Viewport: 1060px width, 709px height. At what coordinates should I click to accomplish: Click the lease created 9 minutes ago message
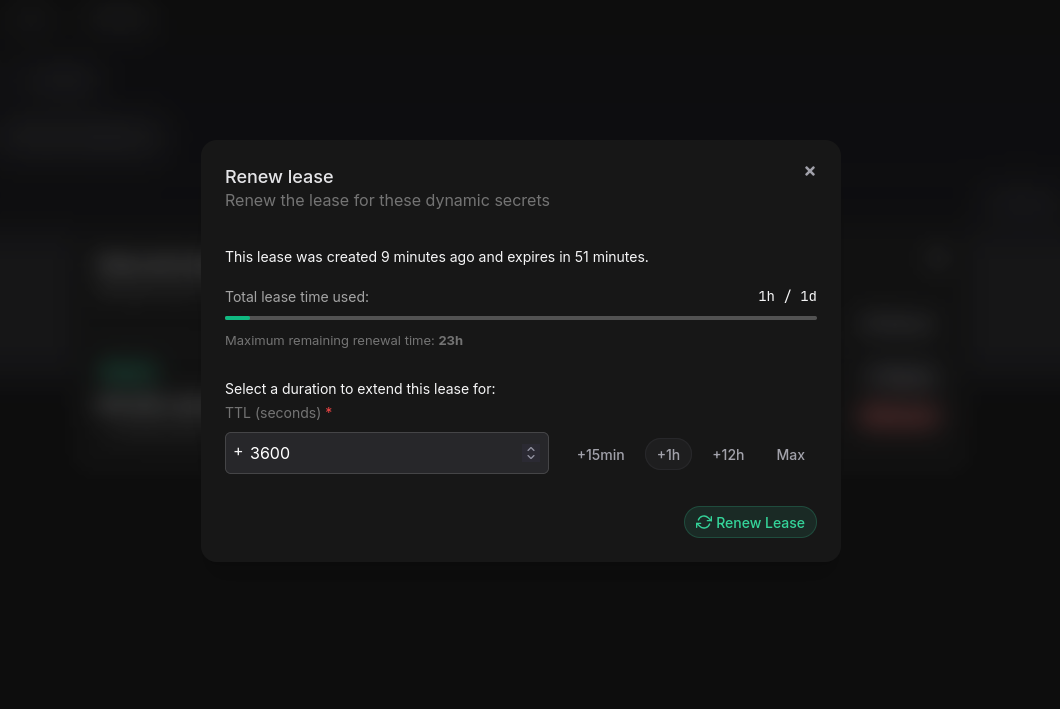coord(437,258)
